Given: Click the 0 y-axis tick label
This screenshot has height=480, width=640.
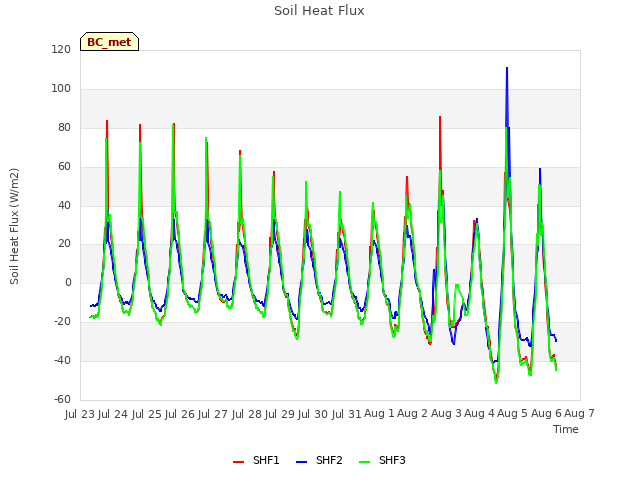Looking at the screenshot, I should [x=68, y=282].
